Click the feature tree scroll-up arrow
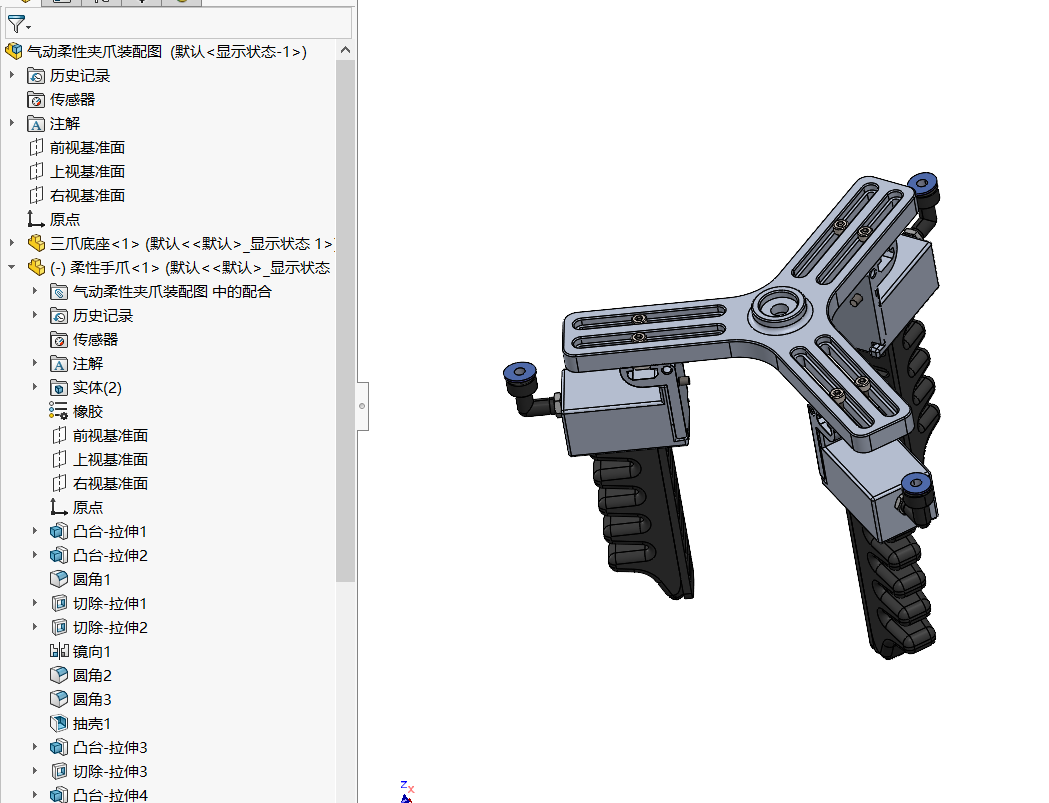Viewport: 1049px width, 803px height. click(x=345, y=50)
